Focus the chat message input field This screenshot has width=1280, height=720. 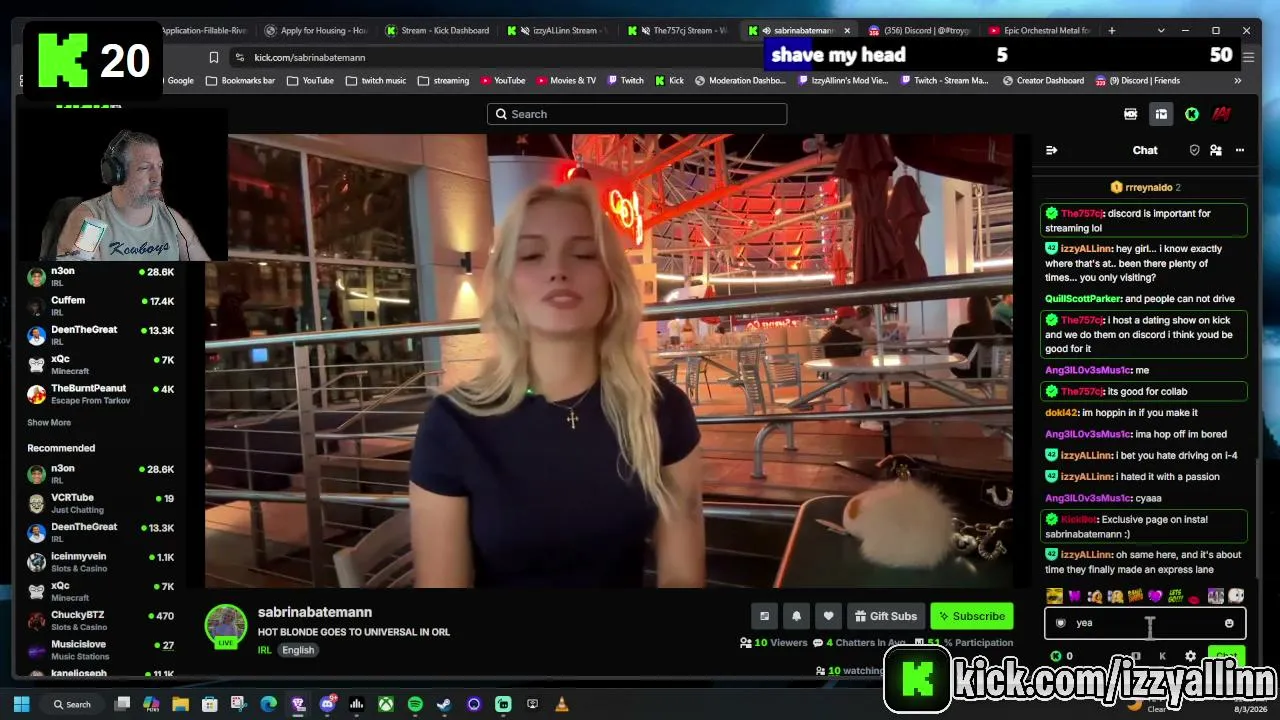[1145, 623]
